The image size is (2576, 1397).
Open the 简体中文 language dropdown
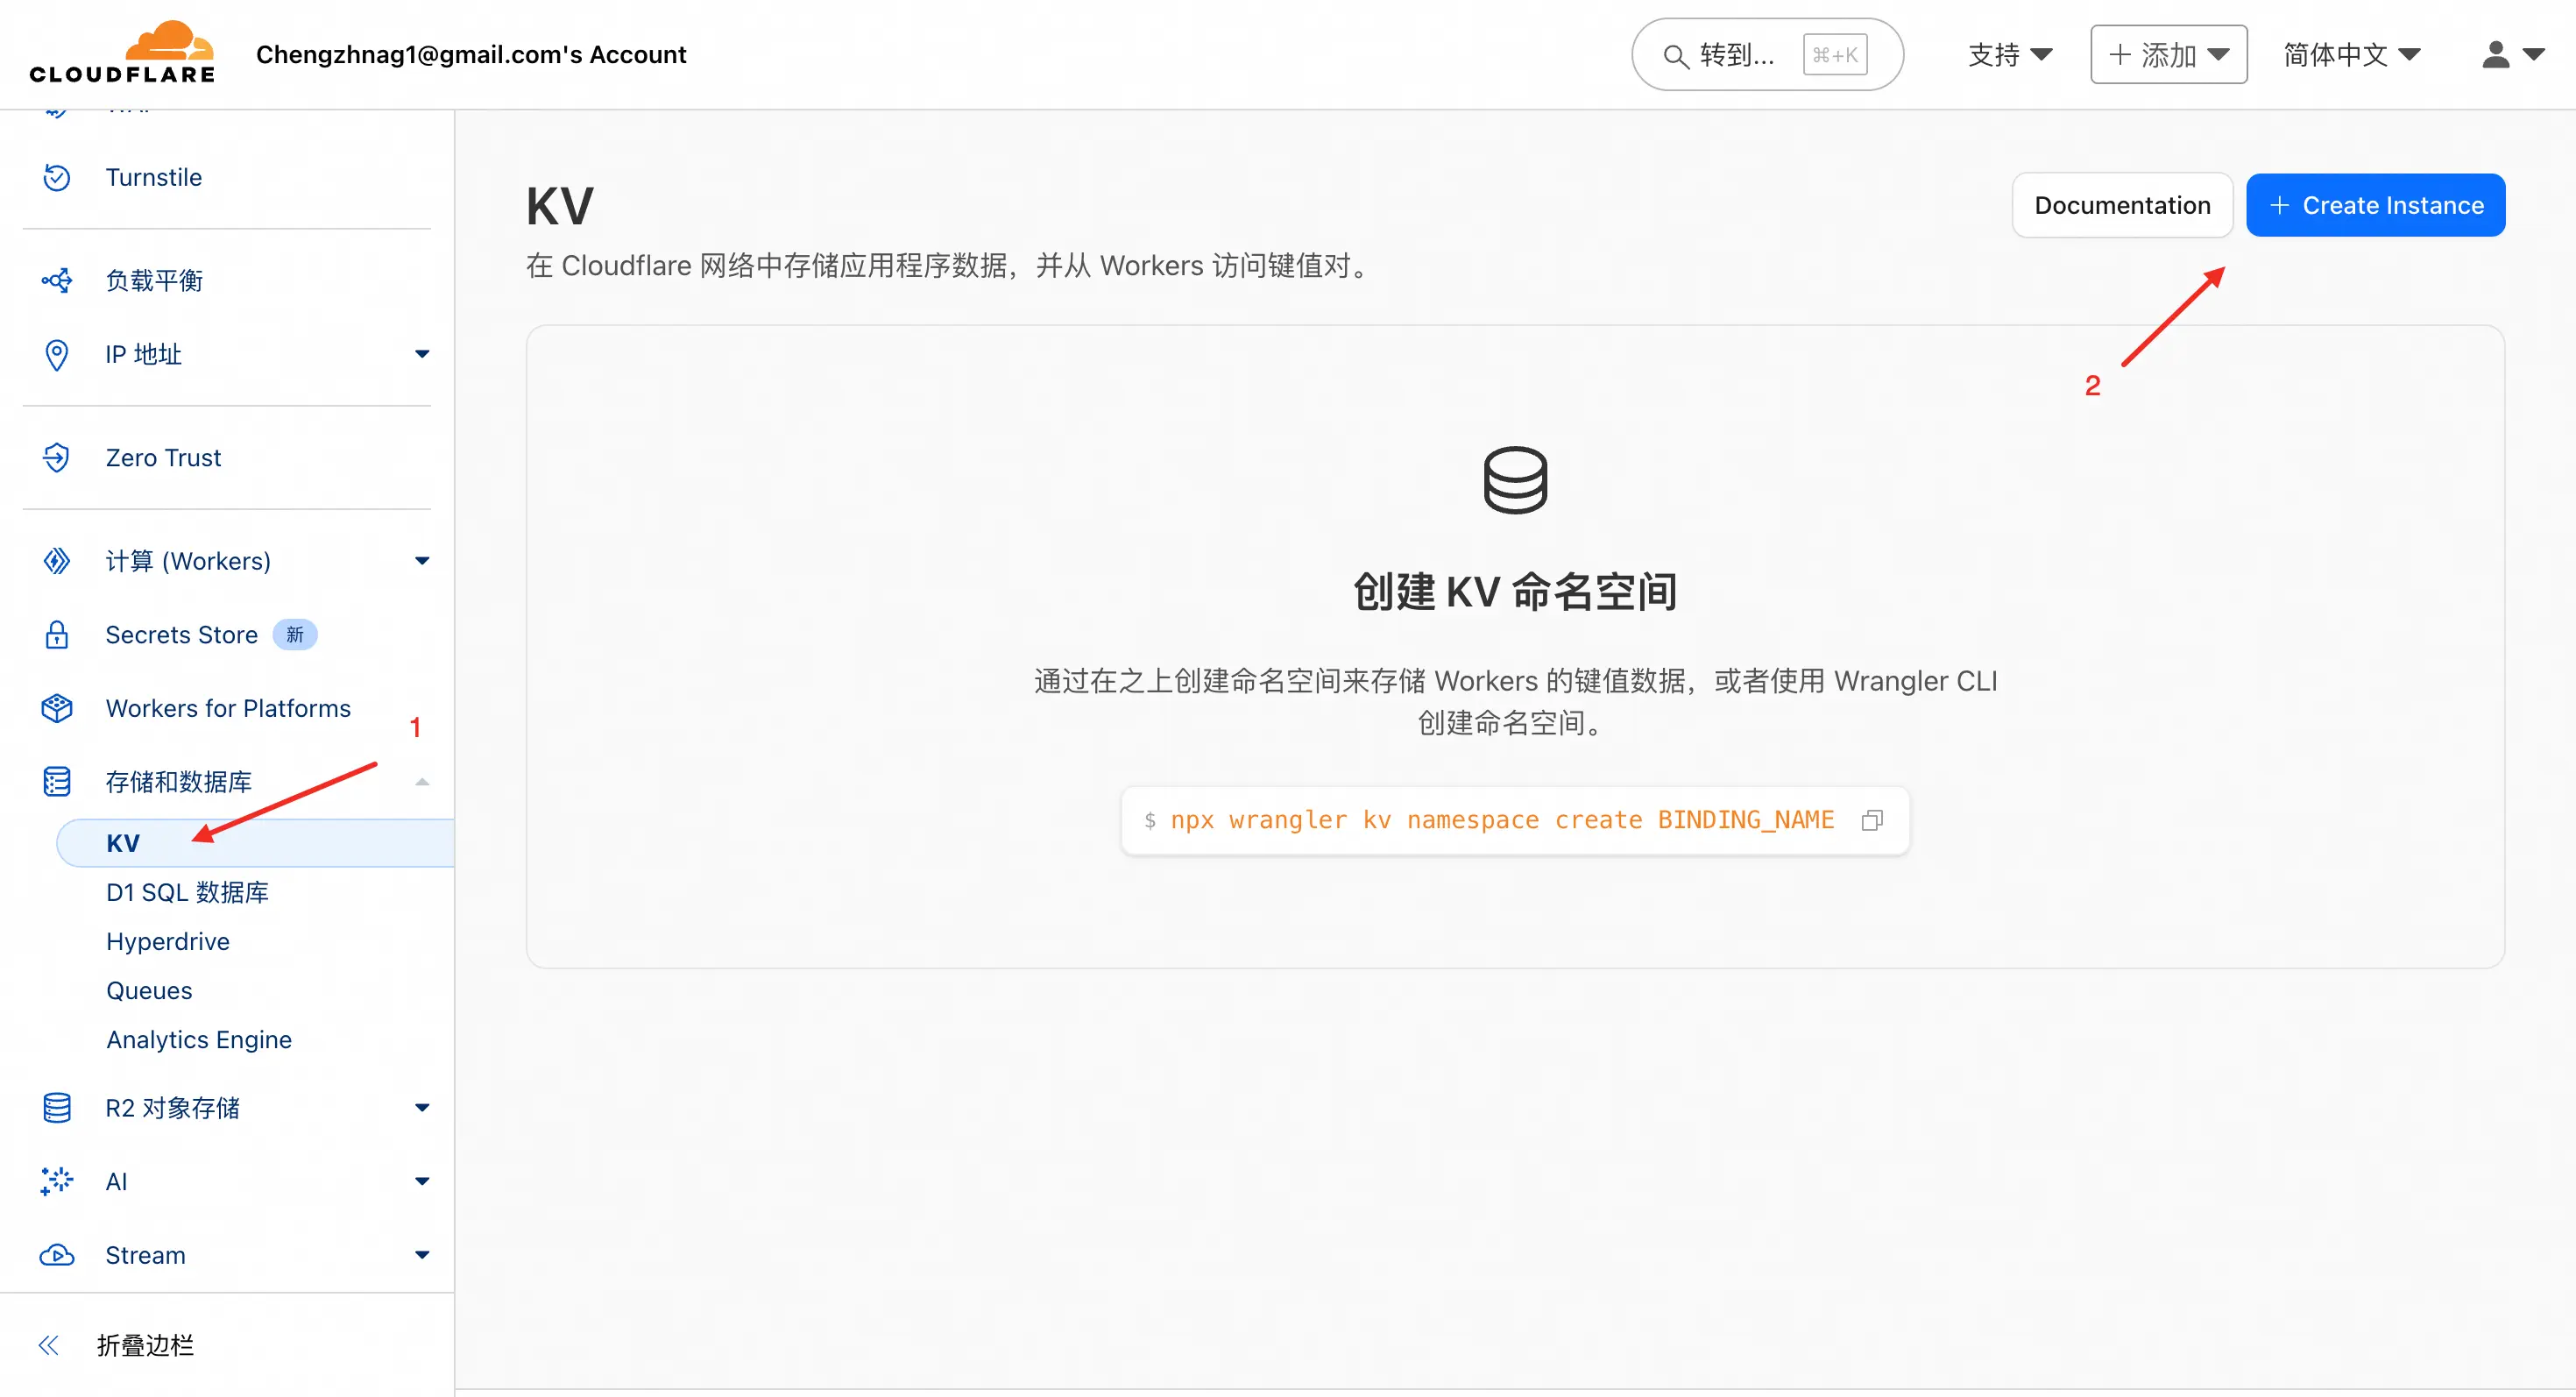pyautogui.click(x=2351, y=54)
